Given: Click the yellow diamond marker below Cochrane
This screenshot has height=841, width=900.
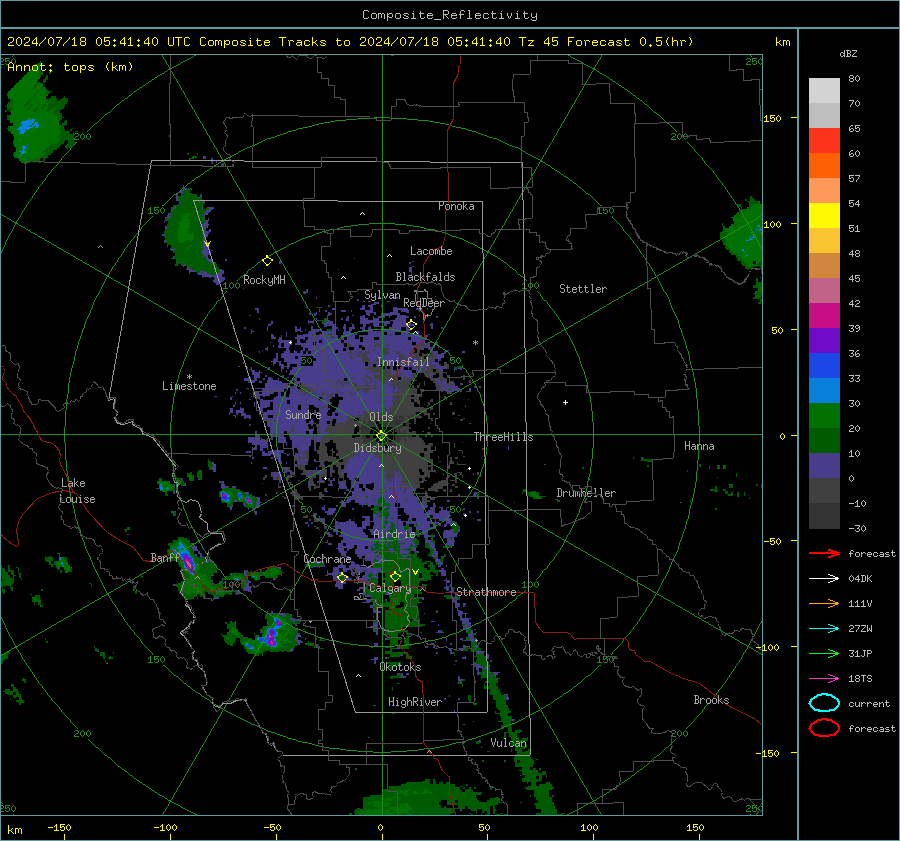Looking at the screenshot, I should 342,578.
